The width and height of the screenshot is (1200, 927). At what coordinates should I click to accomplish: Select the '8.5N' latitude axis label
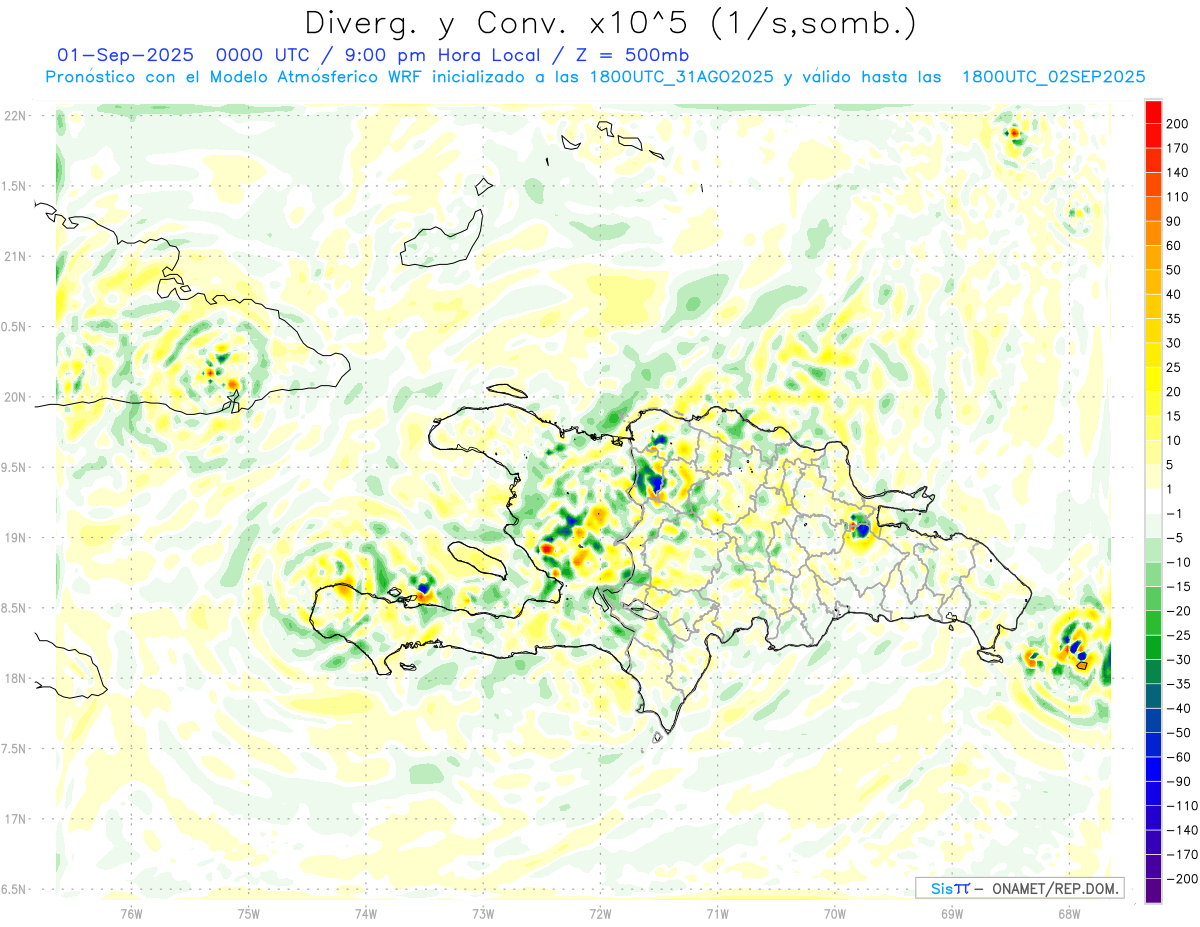coord(15,608)
